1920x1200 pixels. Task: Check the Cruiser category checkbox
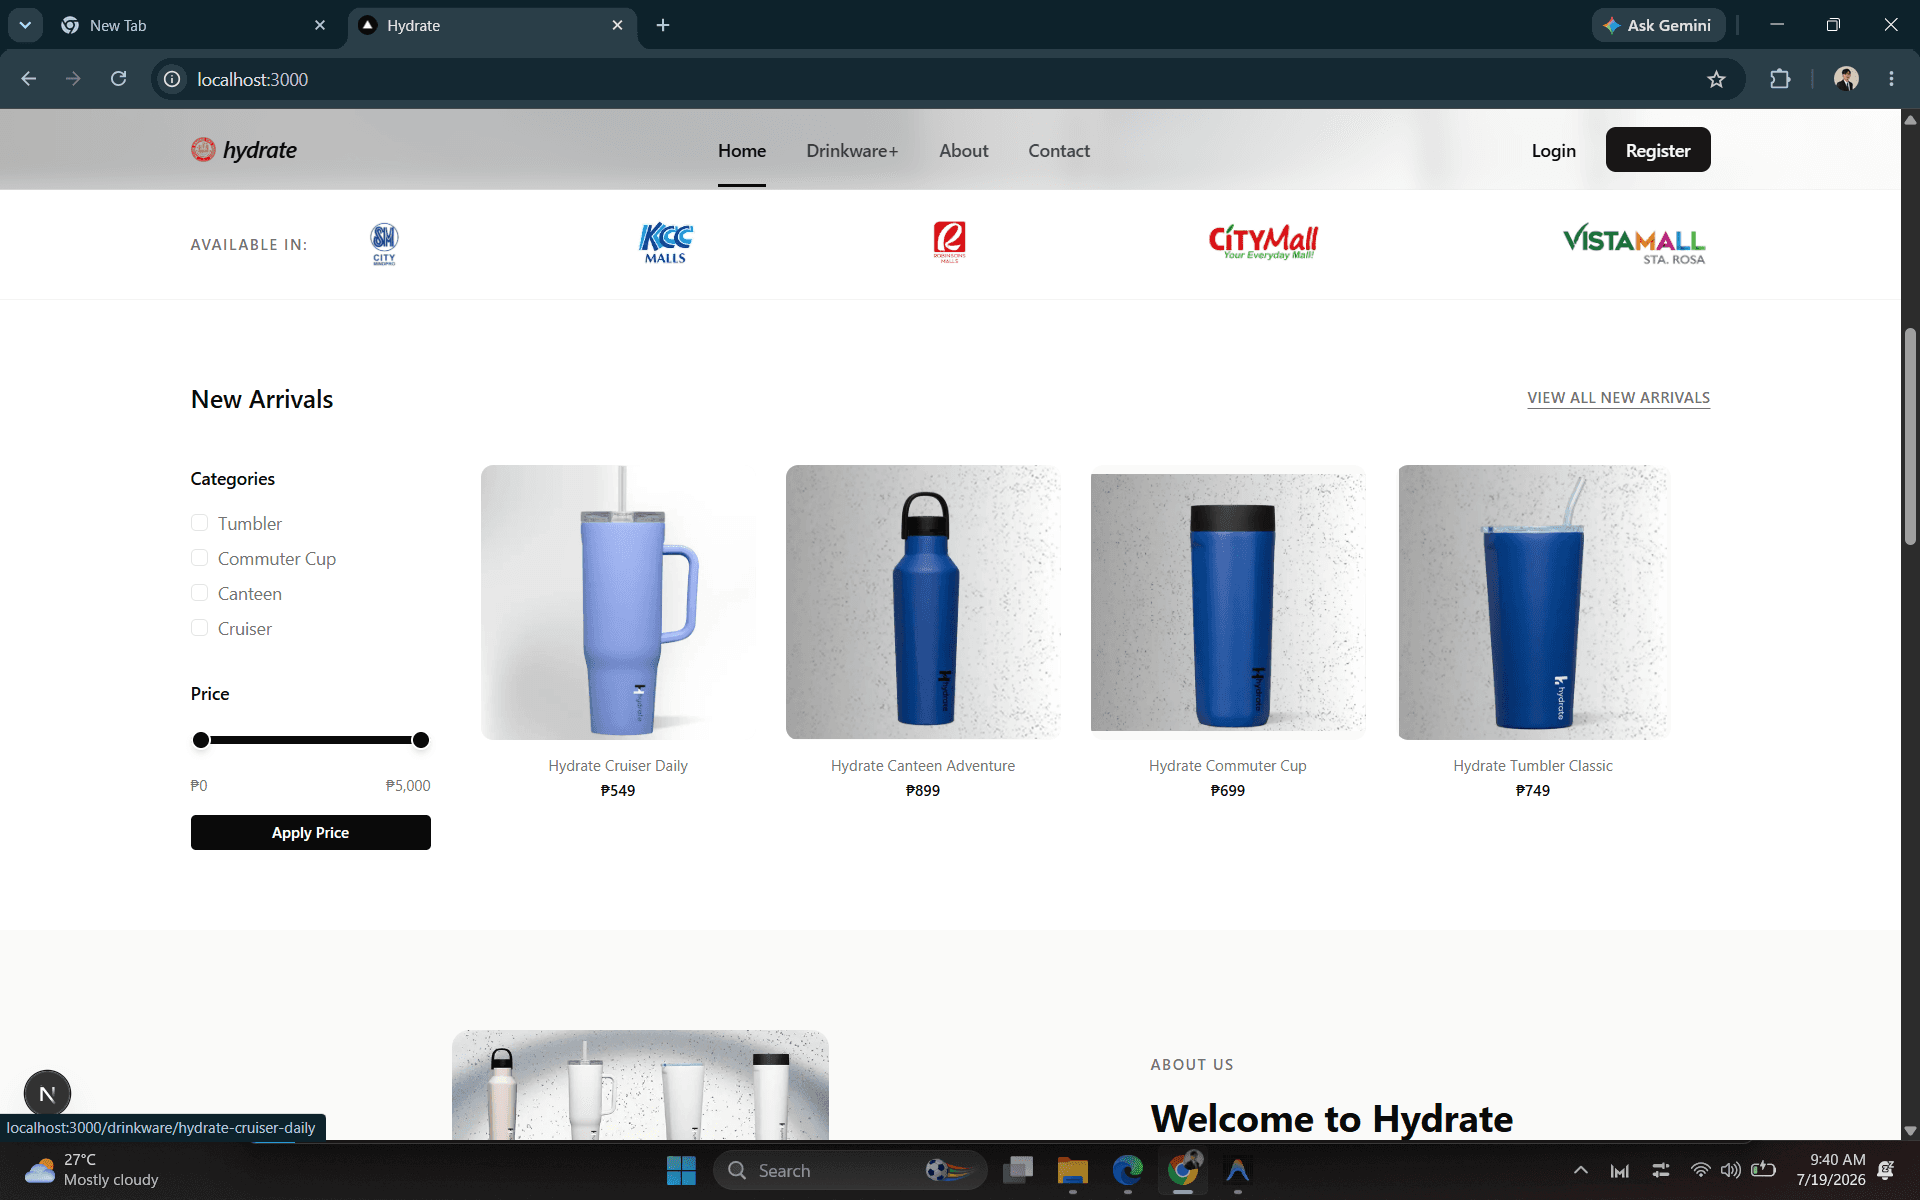tap(199, 628)
